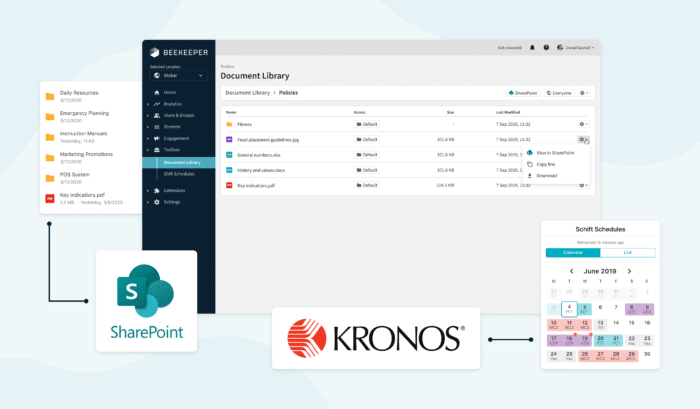Select June 4 on the calendar

click(569, 310)
